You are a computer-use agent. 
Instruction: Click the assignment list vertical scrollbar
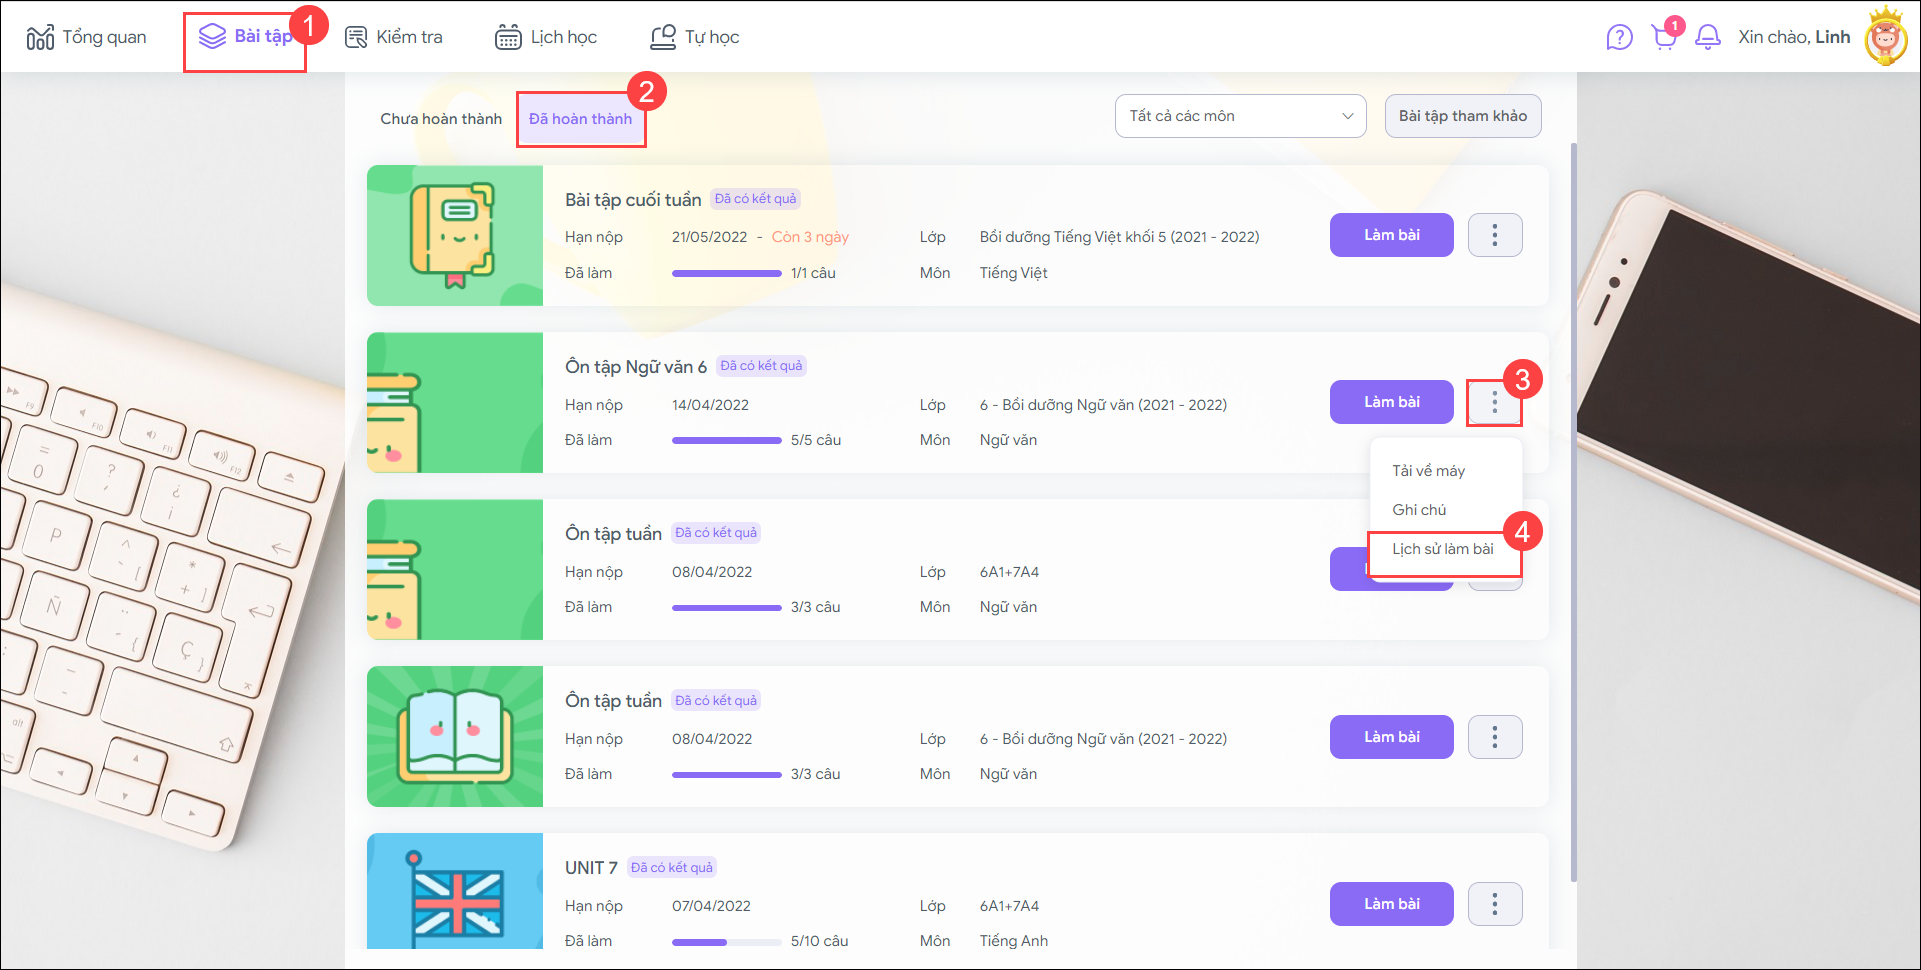(1573, 512)
